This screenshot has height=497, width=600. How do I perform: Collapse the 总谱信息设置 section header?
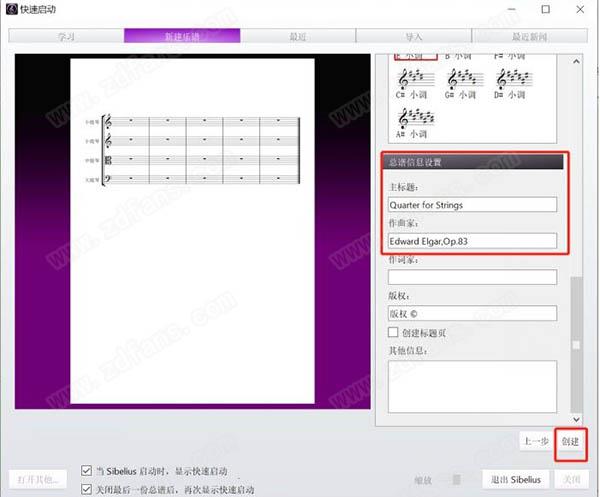(473, 162)
